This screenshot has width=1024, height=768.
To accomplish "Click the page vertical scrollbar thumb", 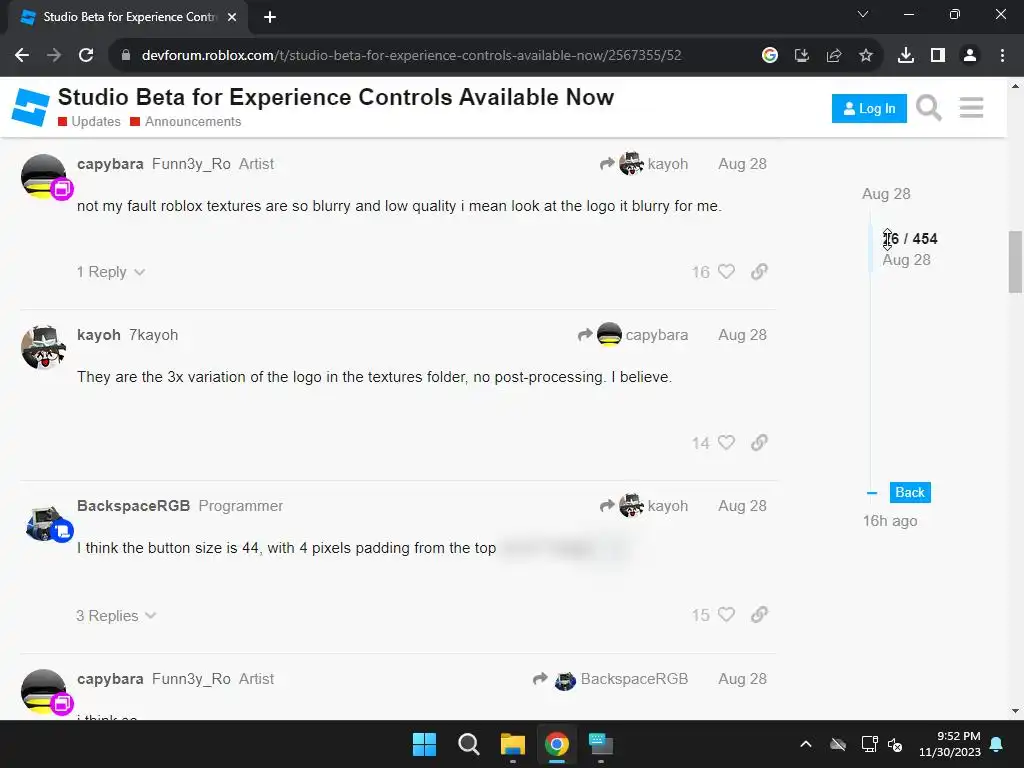I will click(x=1015, y=262).
